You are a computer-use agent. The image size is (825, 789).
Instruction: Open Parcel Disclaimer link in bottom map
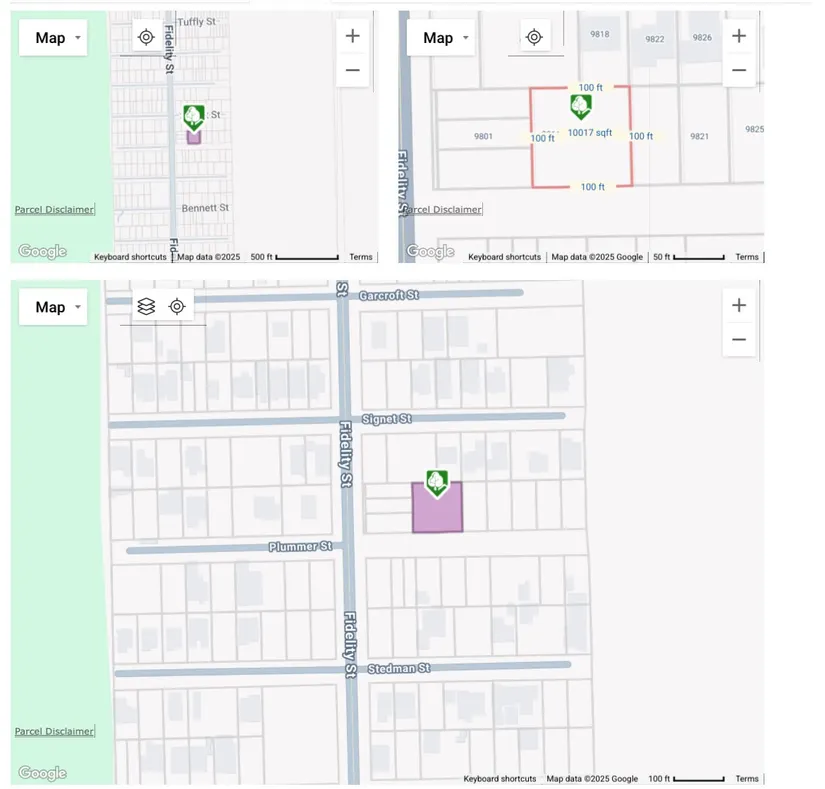point(54,731)
